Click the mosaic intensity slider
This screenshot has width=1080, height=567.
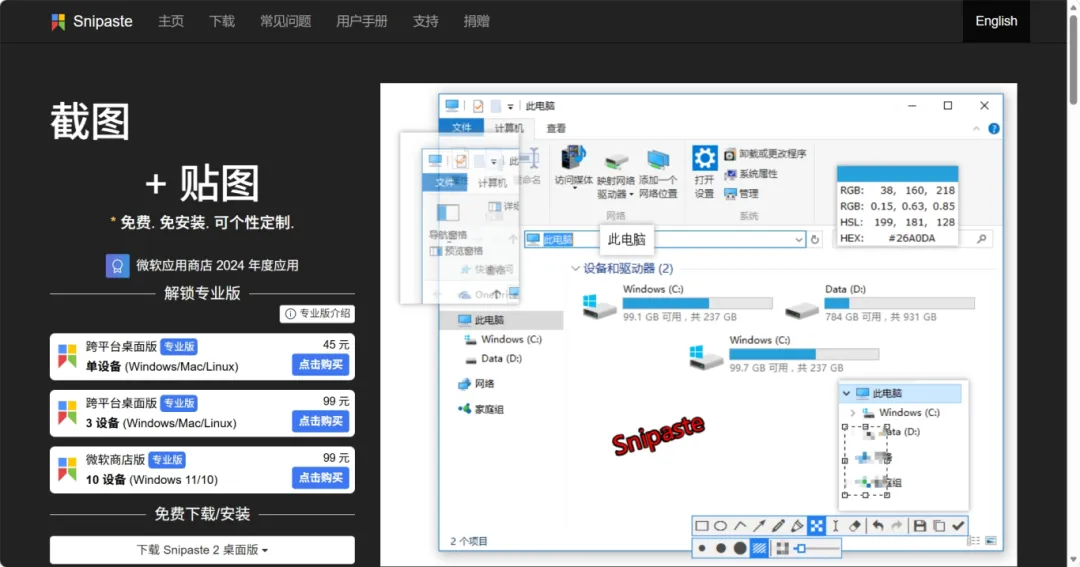point(817,548)
